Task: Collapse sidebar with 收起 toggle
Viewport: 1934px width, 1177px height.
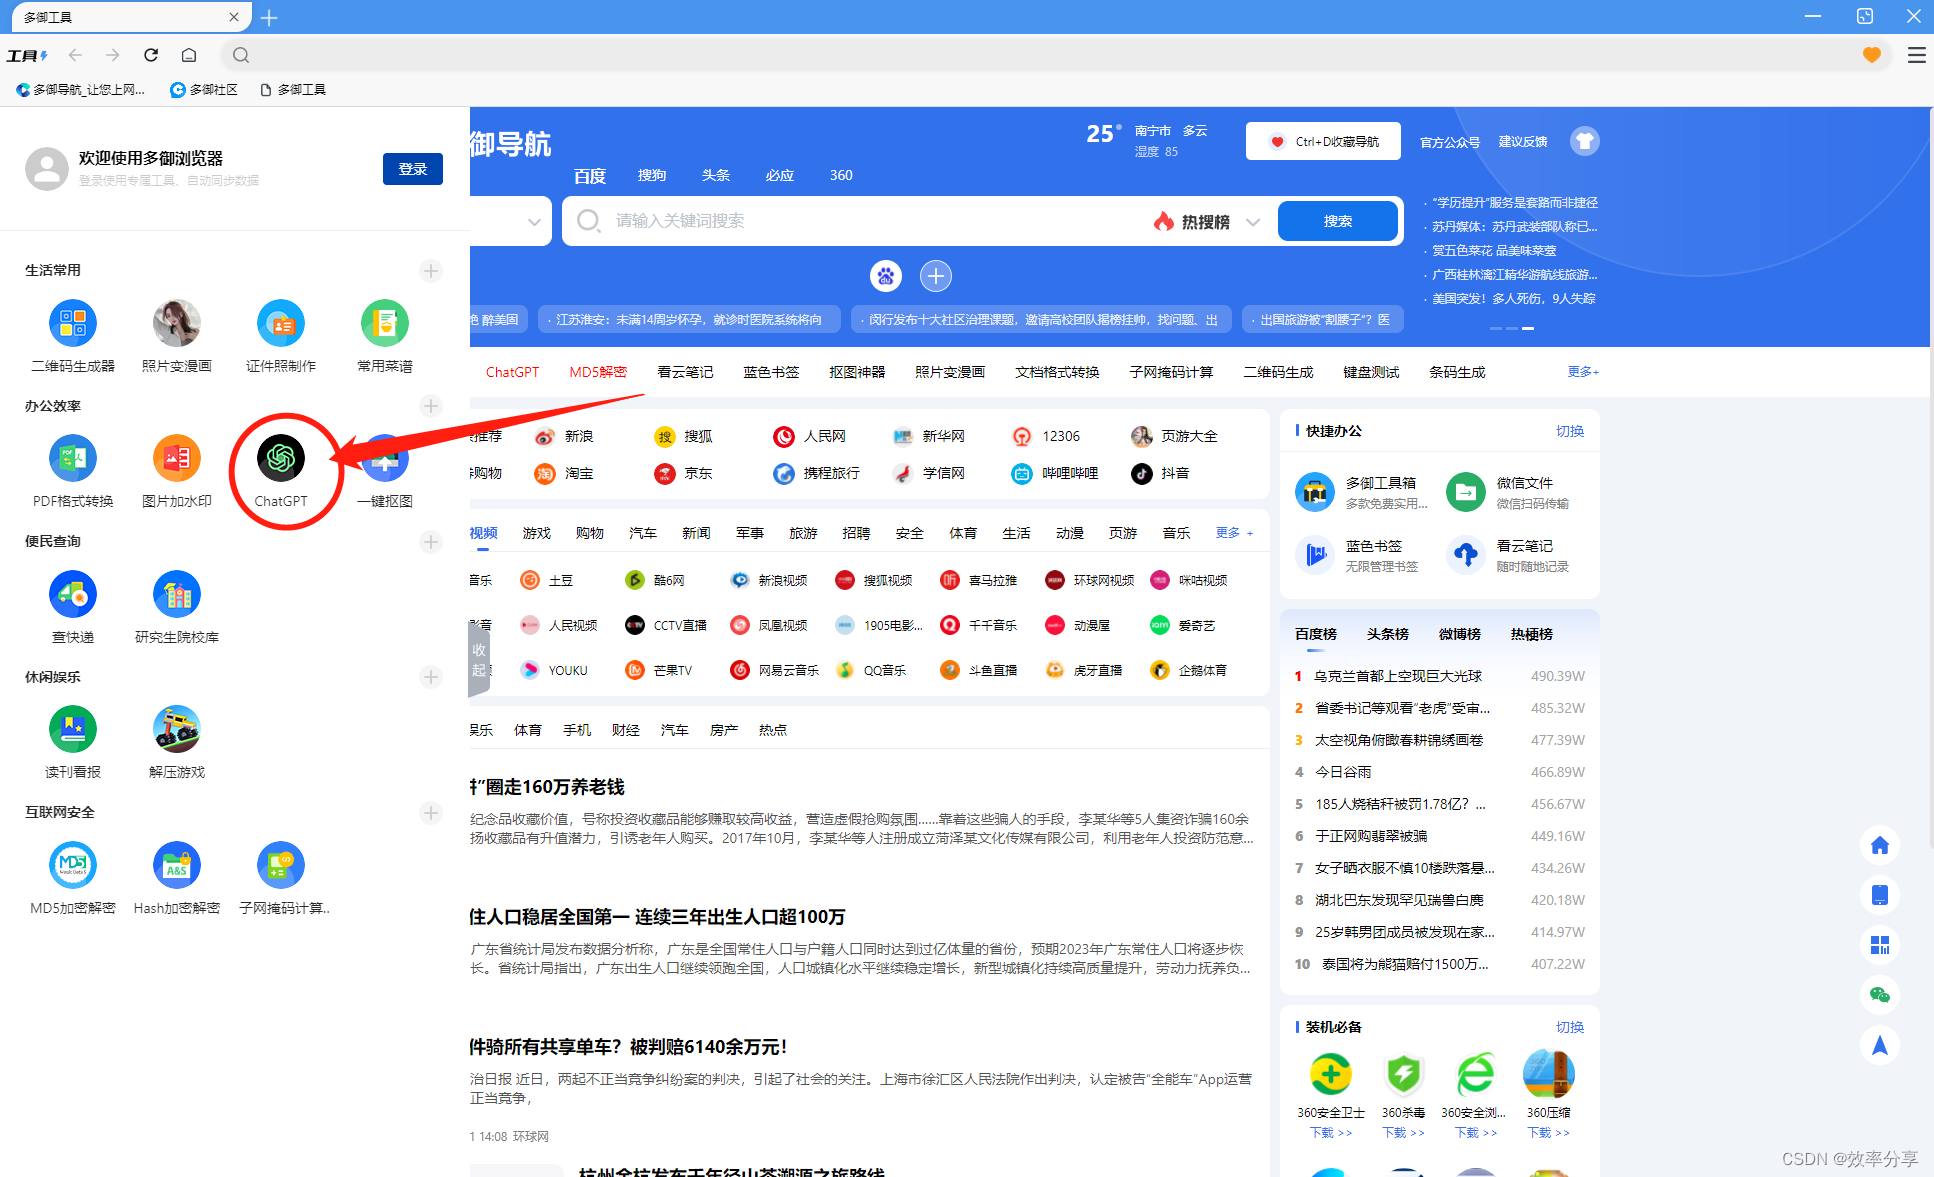Action: [479, 660]
